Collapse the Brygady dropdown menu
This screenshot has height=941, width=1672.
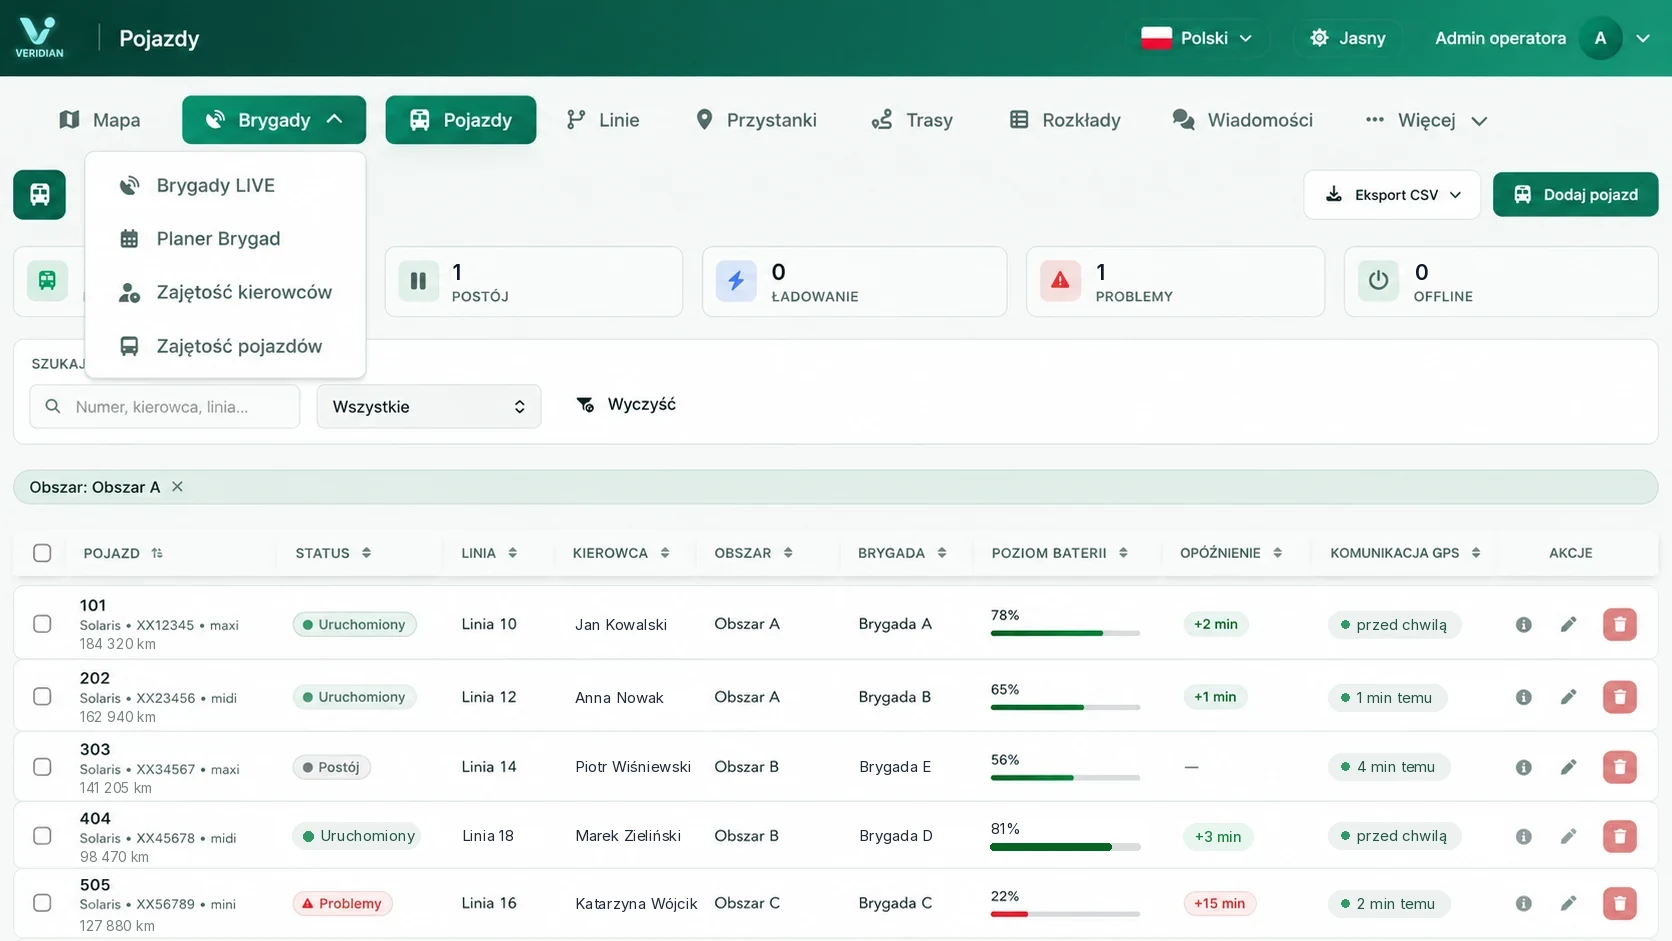(274, 120)
